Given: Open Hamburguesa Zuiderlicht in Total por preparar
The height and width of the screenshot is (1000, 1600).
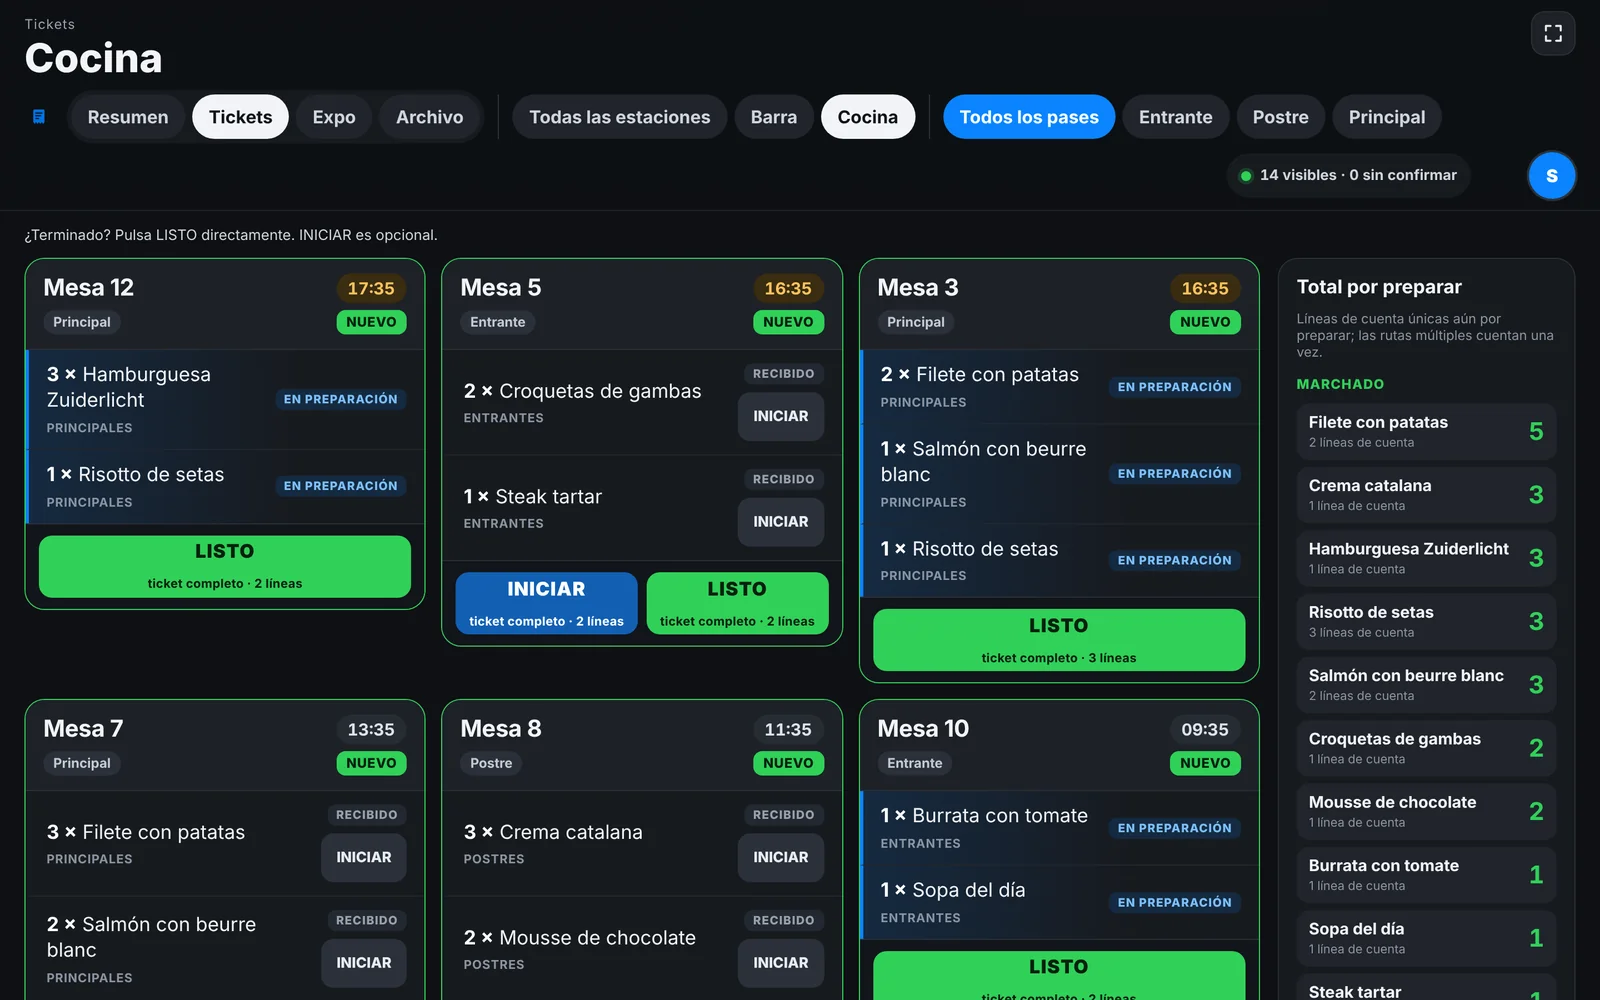Looking at the screenshot, I should coord(1426,558).
